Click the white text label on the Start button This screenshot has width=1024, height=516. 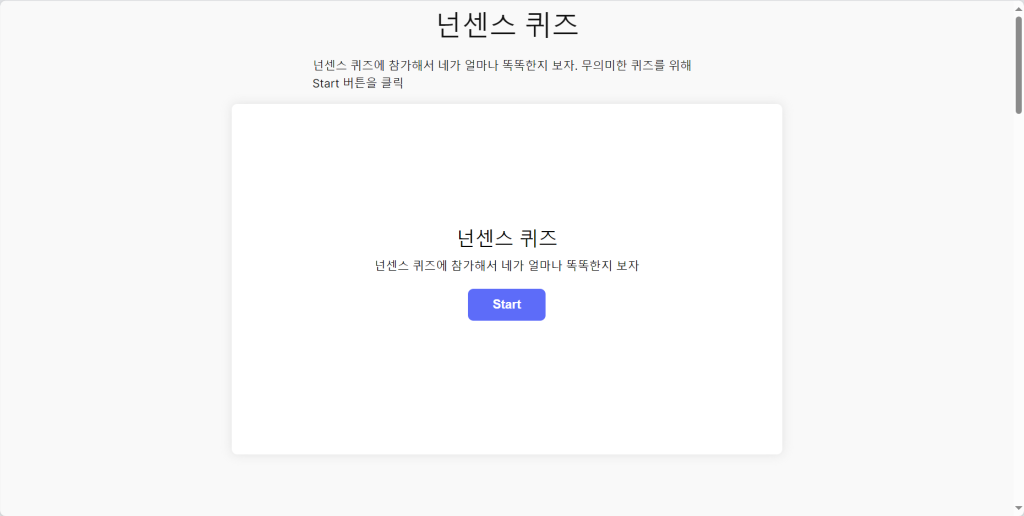point(507,305)
